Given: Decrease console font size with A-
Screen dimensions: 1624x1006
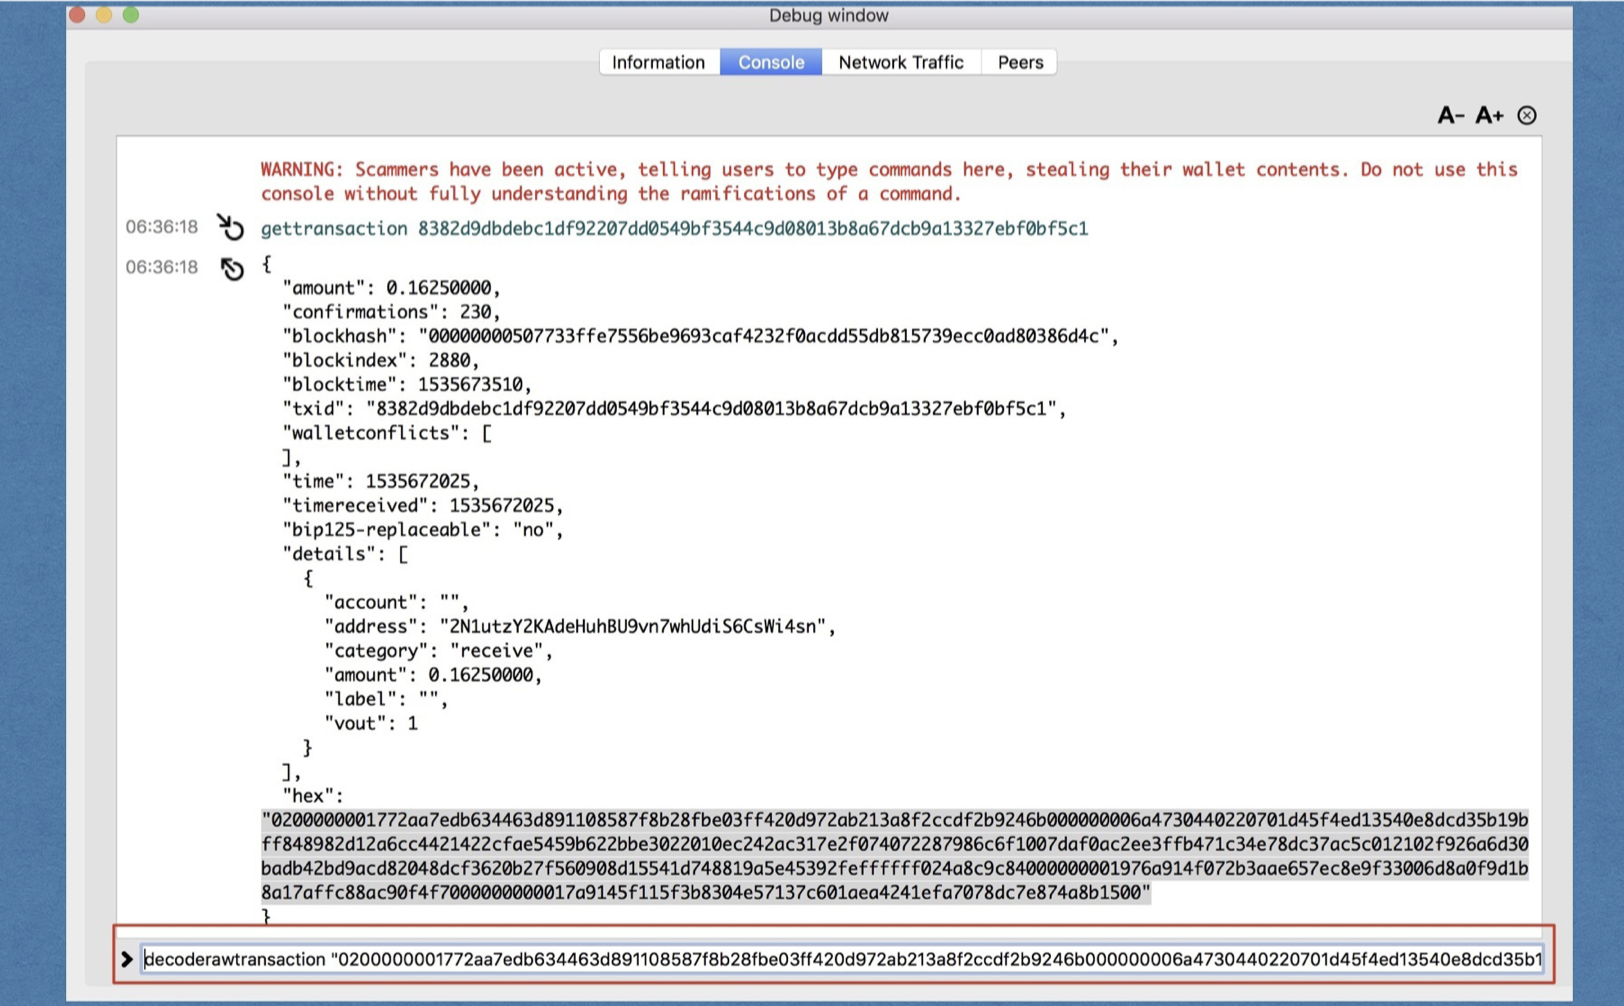Looking at the screenshot, I should [x=1451, y=115].
